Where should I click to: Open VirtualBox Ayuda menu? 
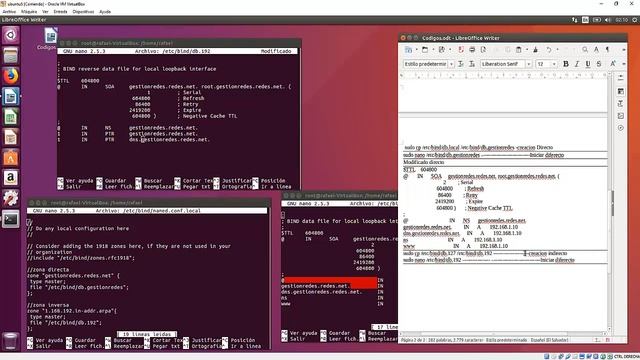[105, 12]
